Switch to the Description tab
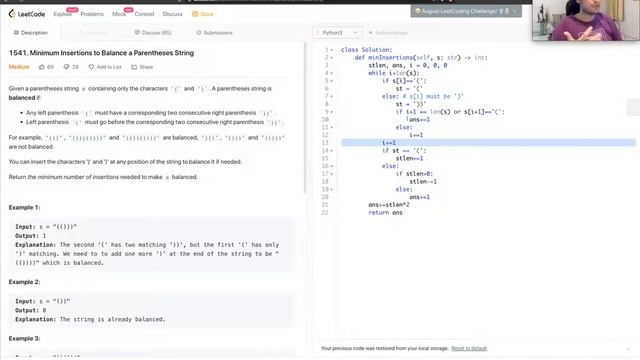This screenshot has height=360, width=640. (x=31, y=33)
